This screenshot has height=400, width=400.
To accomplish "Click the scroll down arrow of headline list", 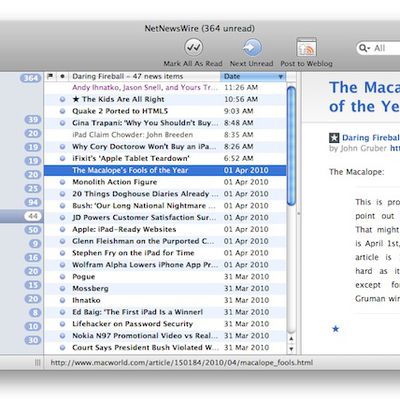I will (291, 349).
